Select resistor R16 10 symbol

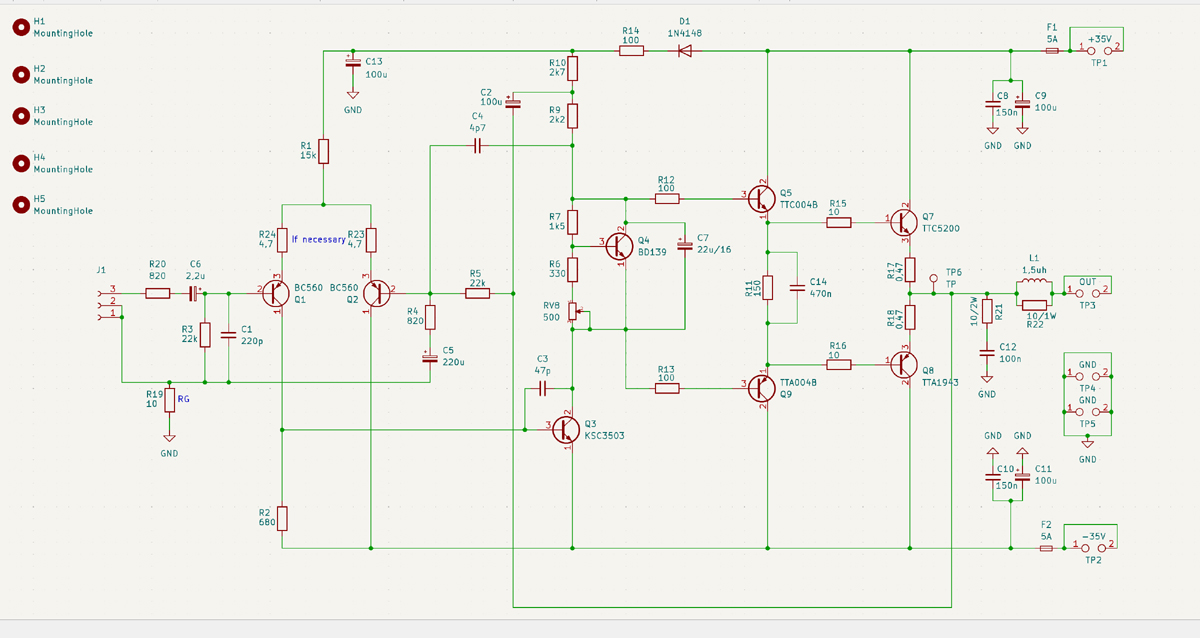839,365
